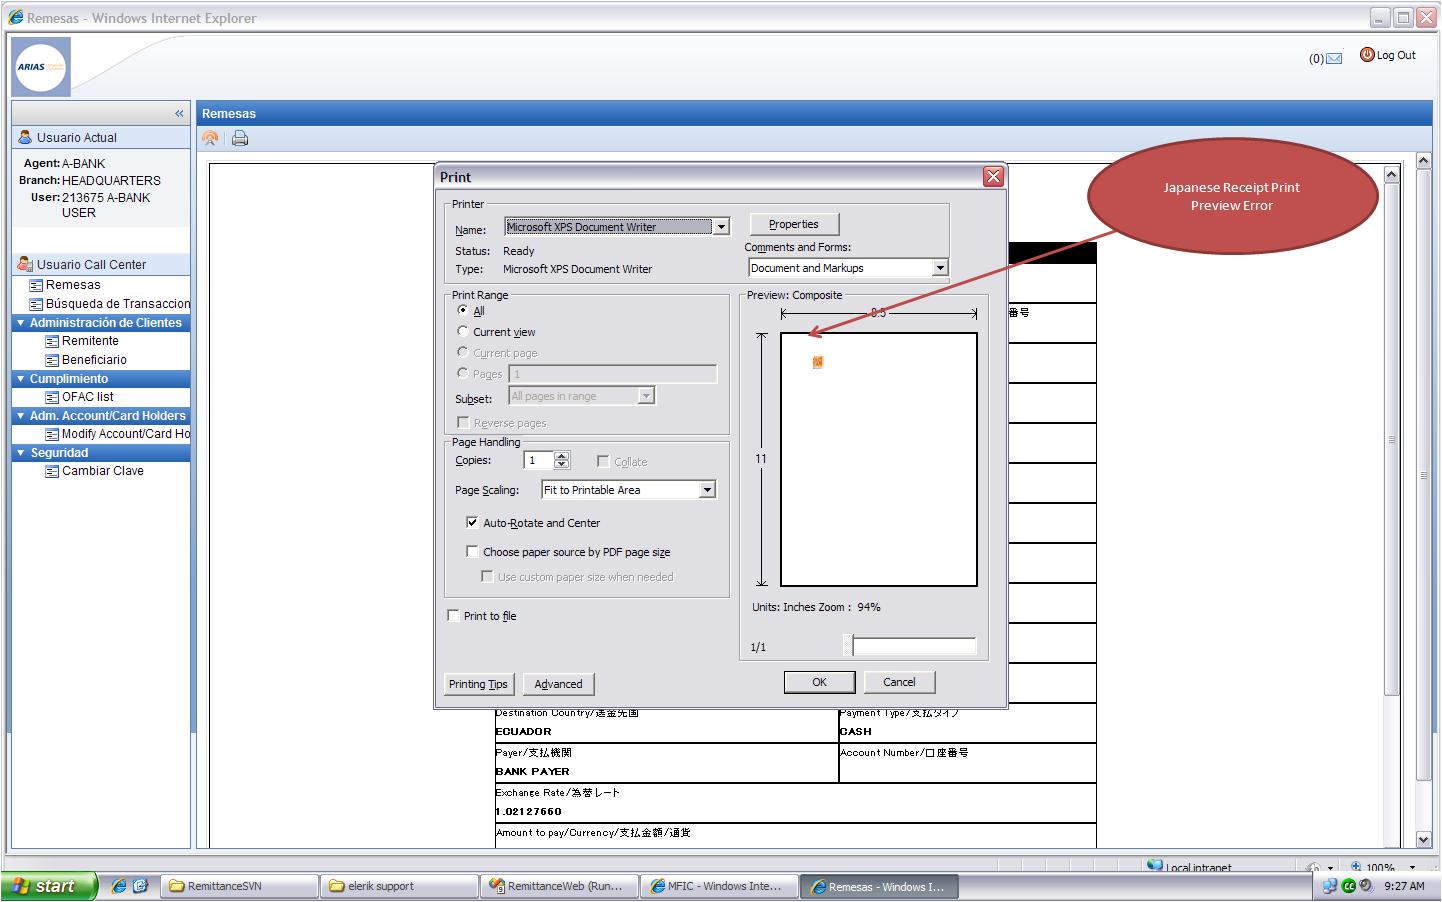Close the Print dialog with the red X
Image resolution: width=1442 pixels, height=902 pixels.
993,177
